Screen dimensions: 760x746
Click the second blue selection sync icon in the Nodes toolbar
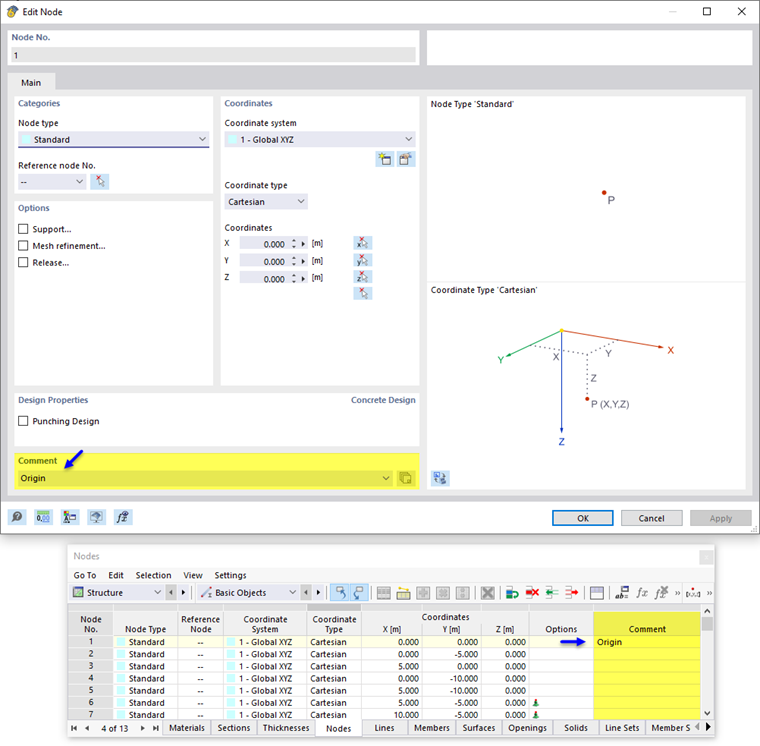coord(359,592)
